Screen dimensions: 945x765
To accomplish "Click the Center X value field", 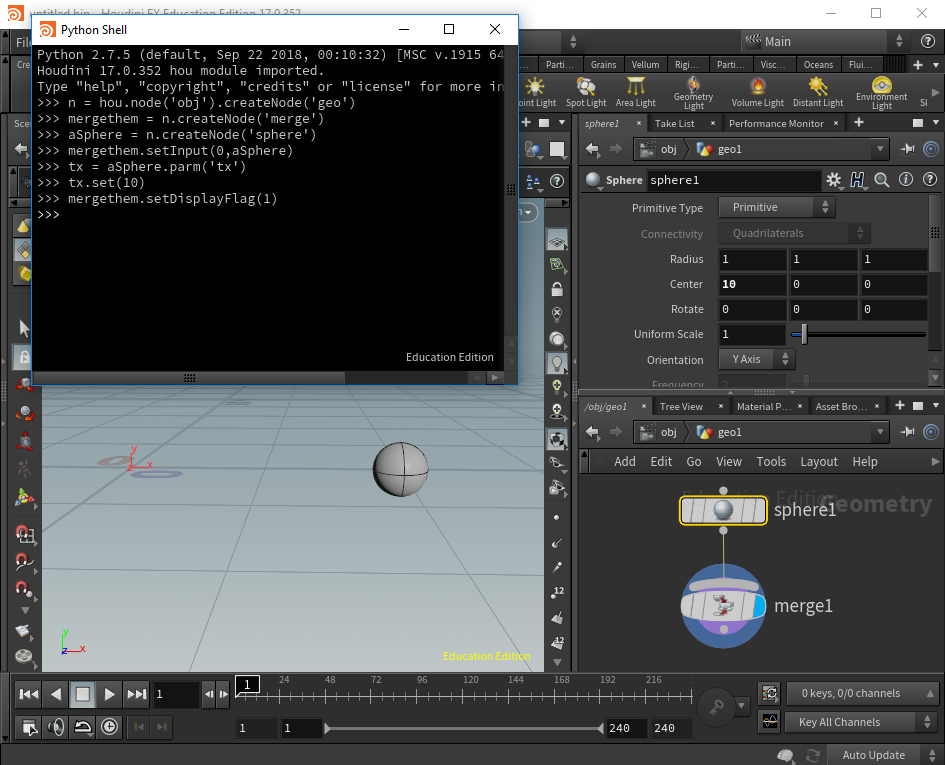I will [x=752, y=284].
